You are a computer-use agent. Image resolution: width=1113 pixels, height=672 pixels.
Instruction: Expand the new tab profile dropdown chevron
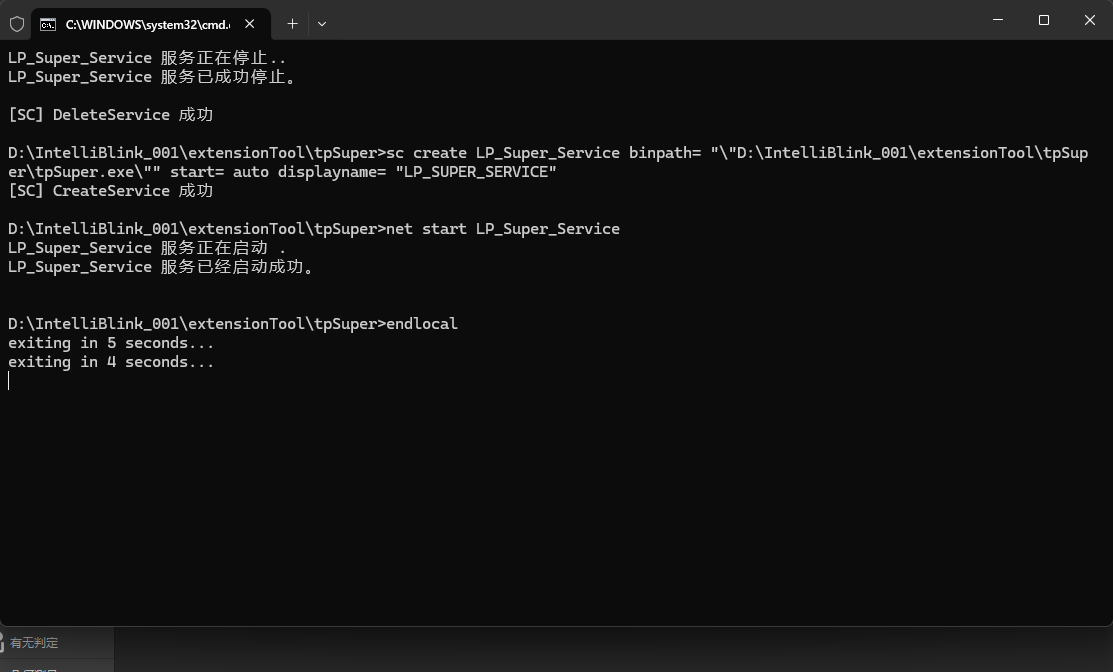[322, 24]
